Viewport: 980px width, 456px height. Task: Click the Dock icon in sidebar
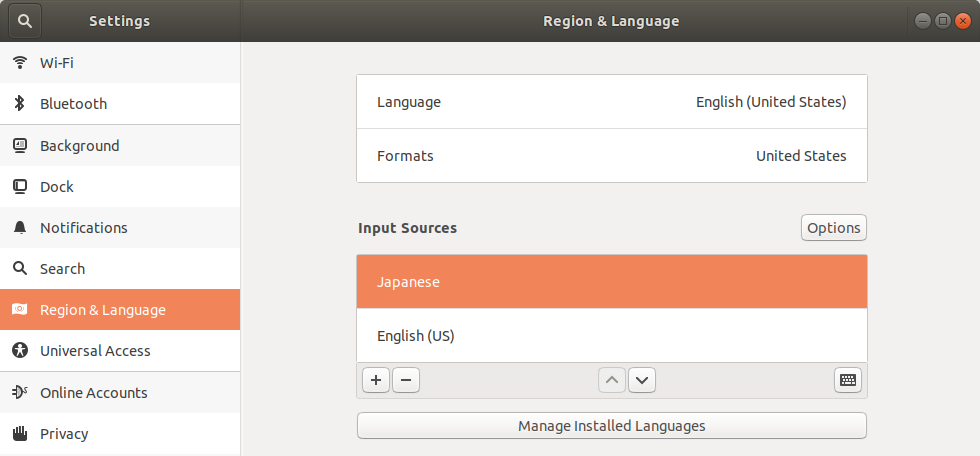pos(19,187)
